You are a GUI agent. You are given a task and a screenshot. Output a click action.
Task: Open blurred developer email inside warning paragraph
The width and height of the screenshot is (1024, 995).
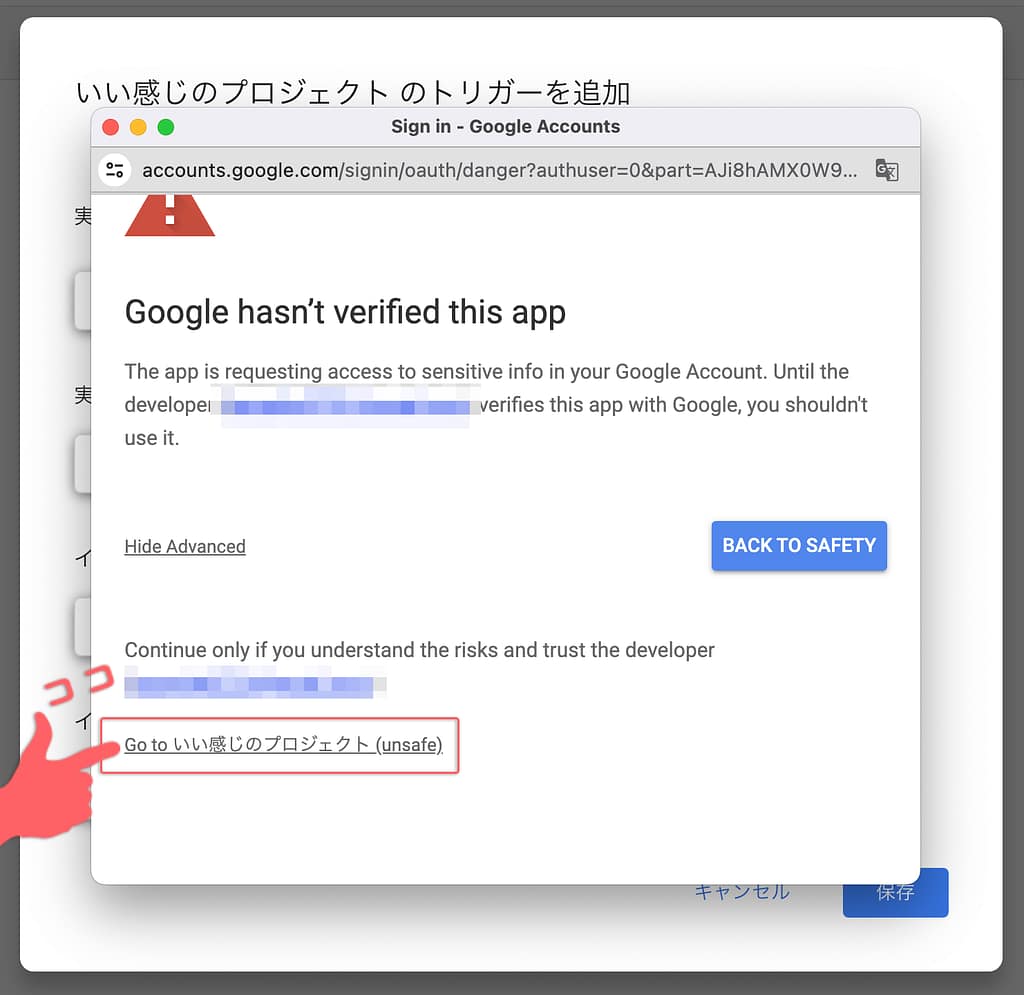(345, 406)
